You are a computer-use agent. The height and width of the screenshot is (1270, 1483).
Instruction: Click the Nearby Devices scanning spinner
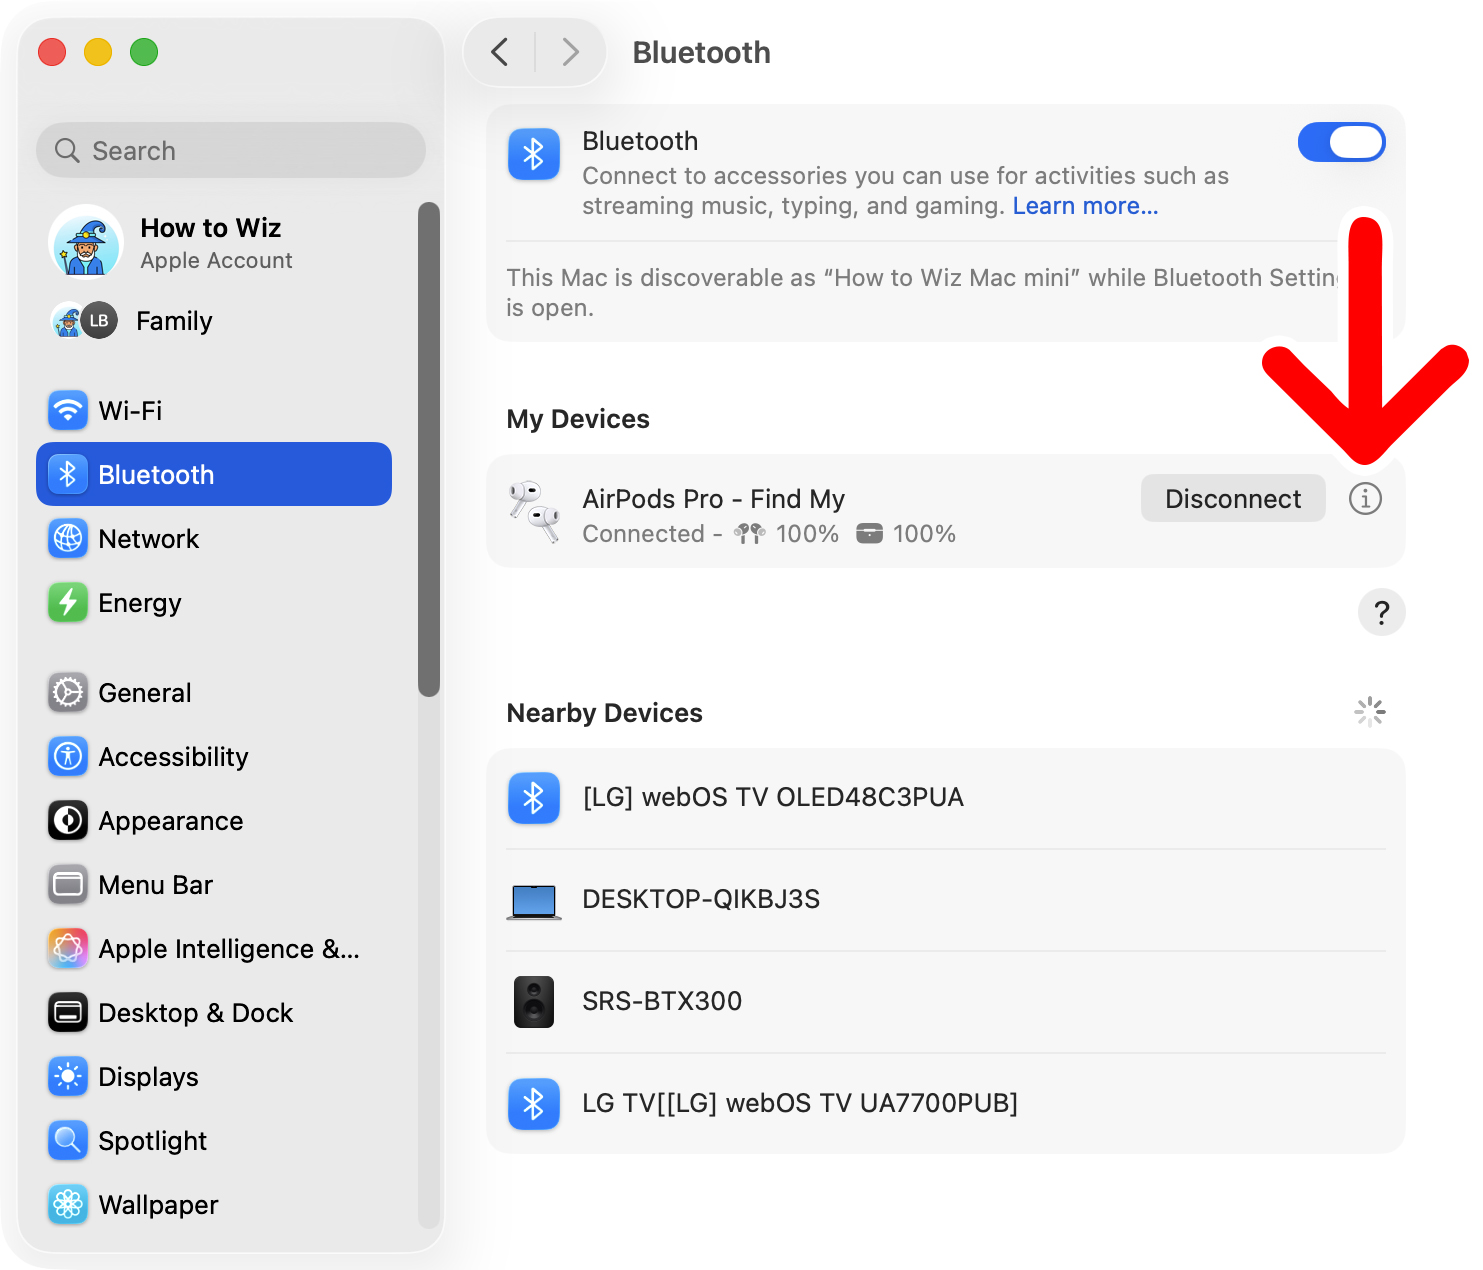tap(1369, 711)
